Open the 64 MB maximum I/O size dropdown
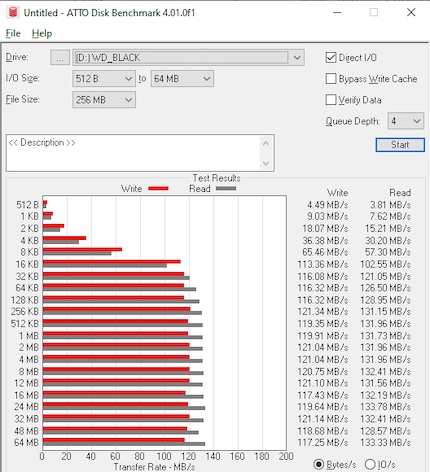The width and height of the screenshot is (430, 472). 182,79
